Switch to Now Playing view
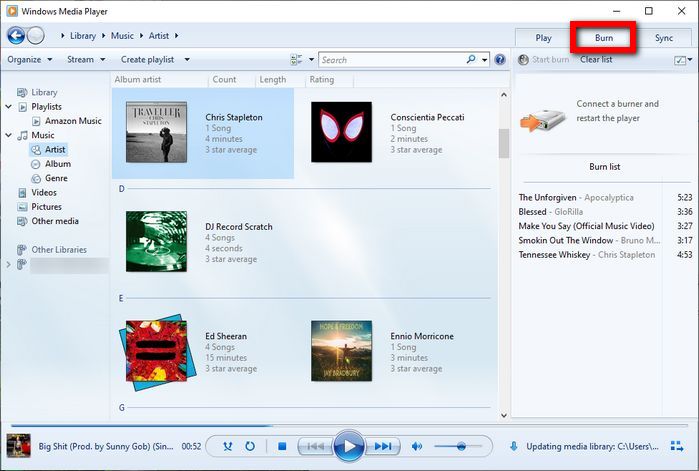 pyautogui.click(x=677, y=446)
